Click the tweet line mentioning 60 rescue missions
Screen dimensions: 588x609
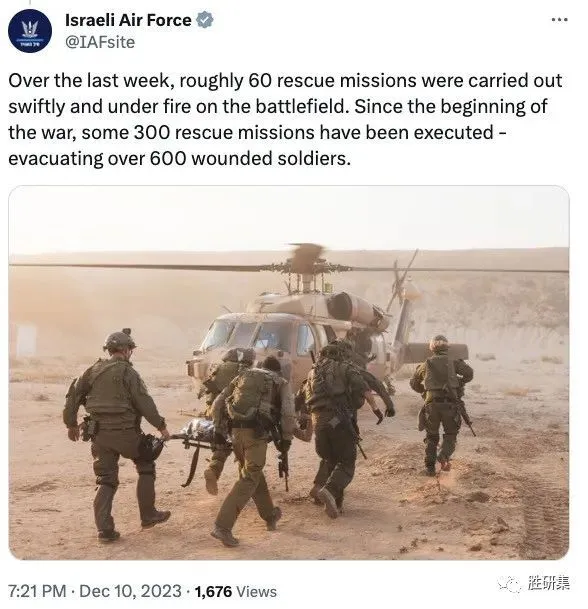(285, 81)
